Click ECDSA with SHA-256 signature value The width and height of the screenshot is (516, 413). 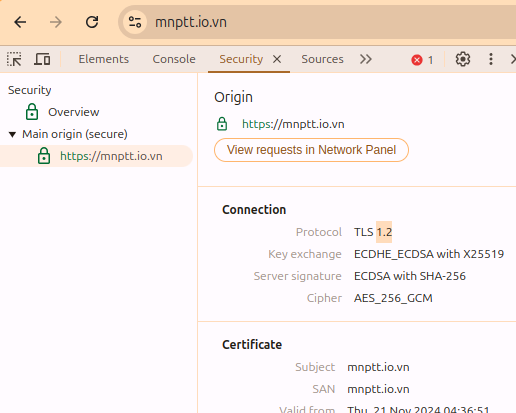pos(410,276)
